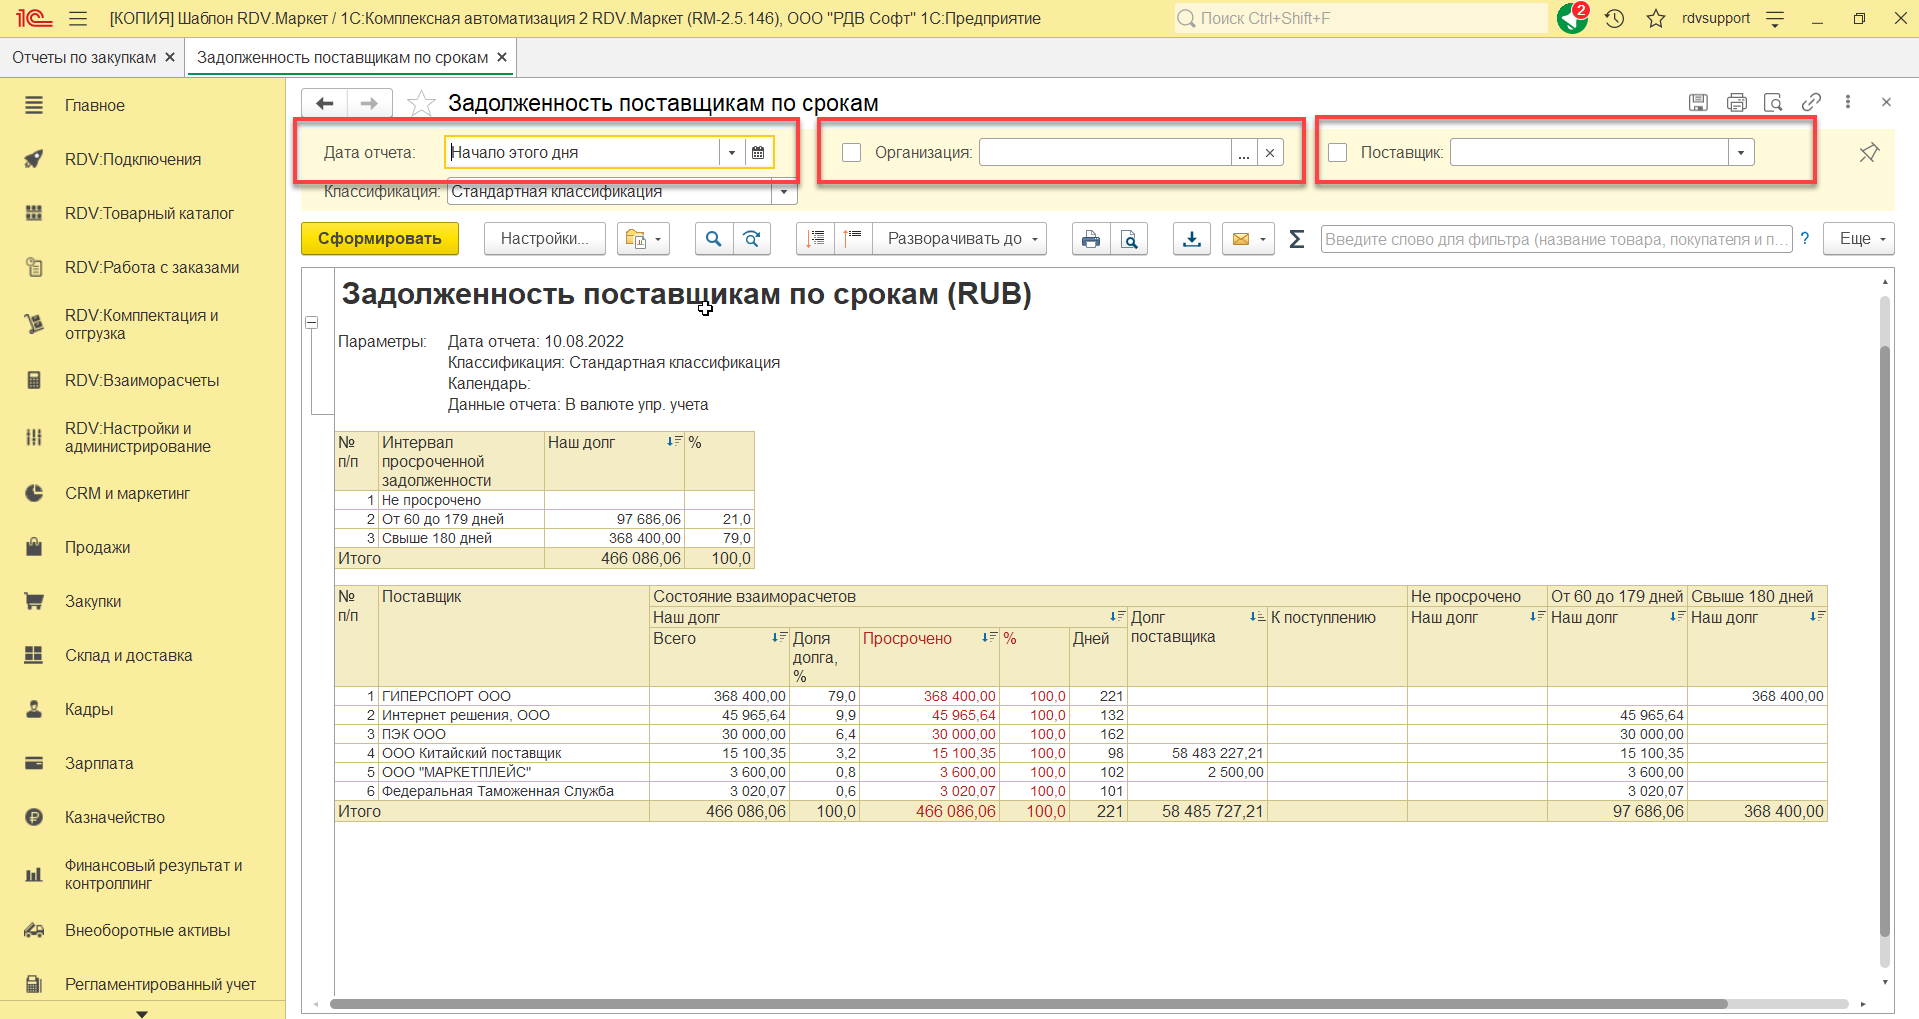Open print preview with magnifier icon
This screenshot has width=1919, height=1019.
(1129, 239)
